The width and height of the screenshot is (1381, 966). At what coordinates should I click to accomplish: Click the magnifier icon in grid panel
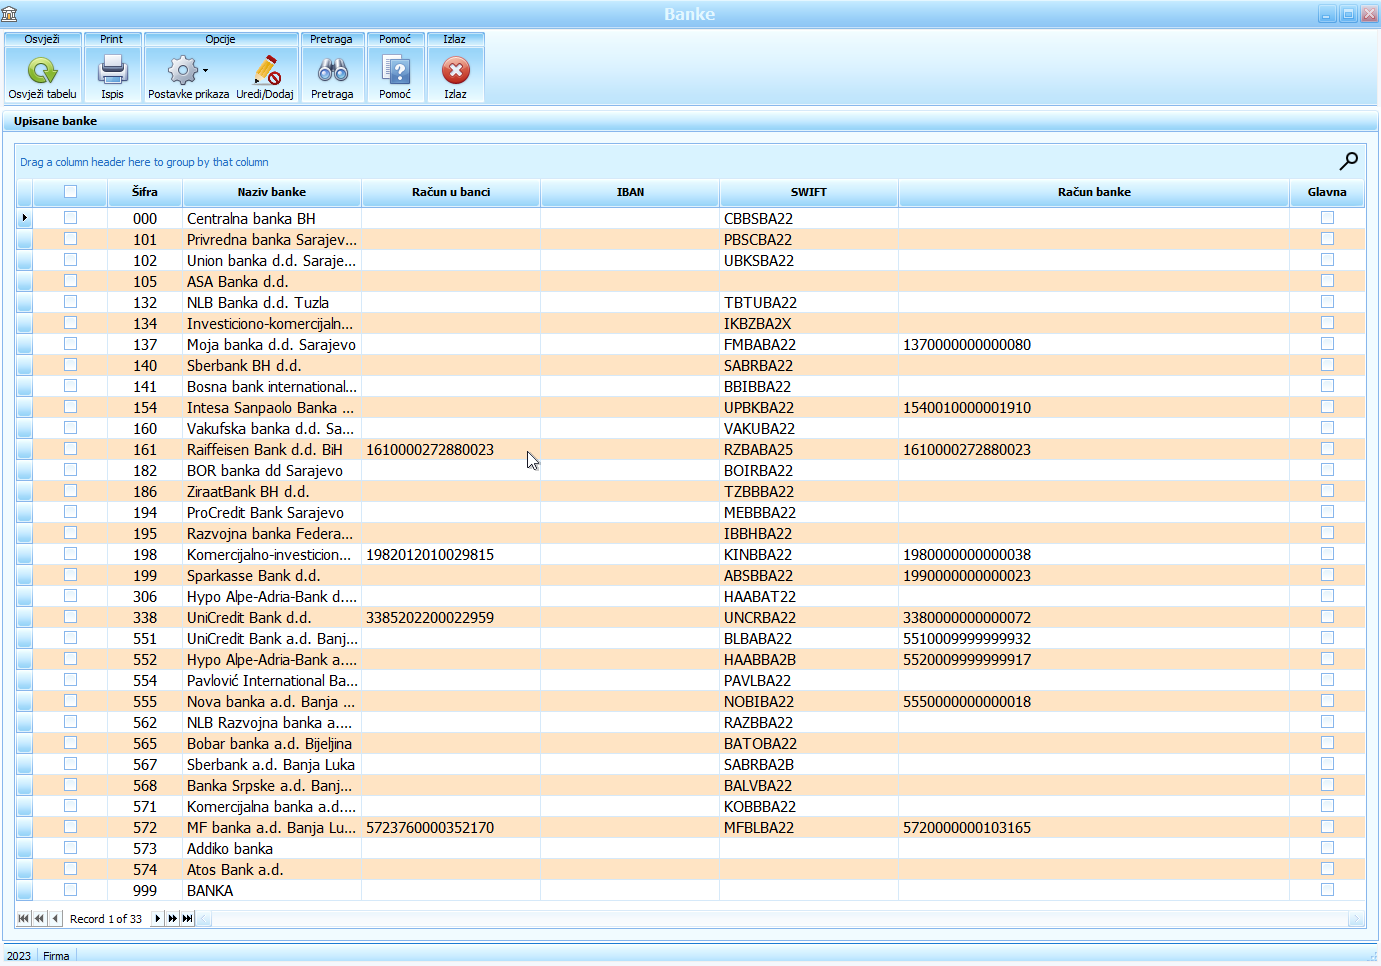pos(1348,161)
